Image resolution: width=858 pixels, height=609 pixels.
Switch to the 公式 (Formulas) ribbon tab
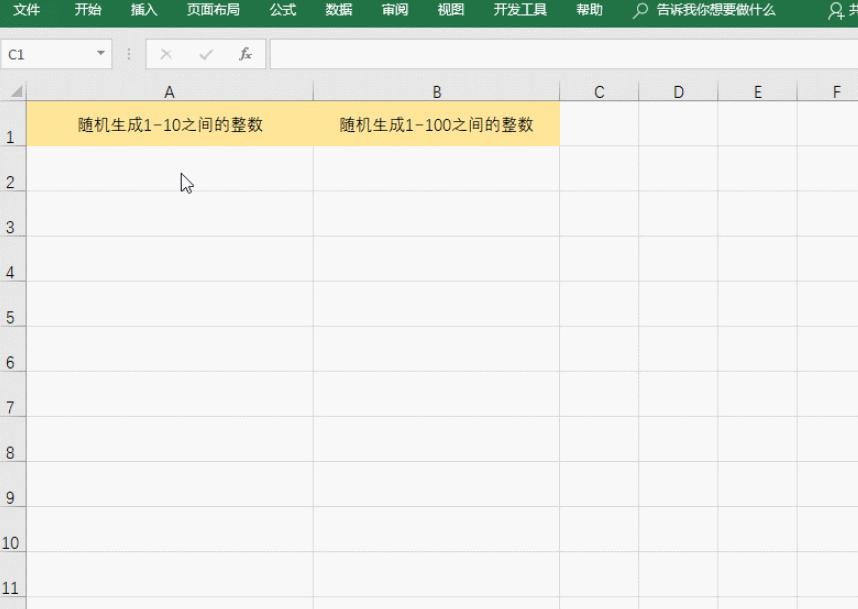click(x=281, y=11)
